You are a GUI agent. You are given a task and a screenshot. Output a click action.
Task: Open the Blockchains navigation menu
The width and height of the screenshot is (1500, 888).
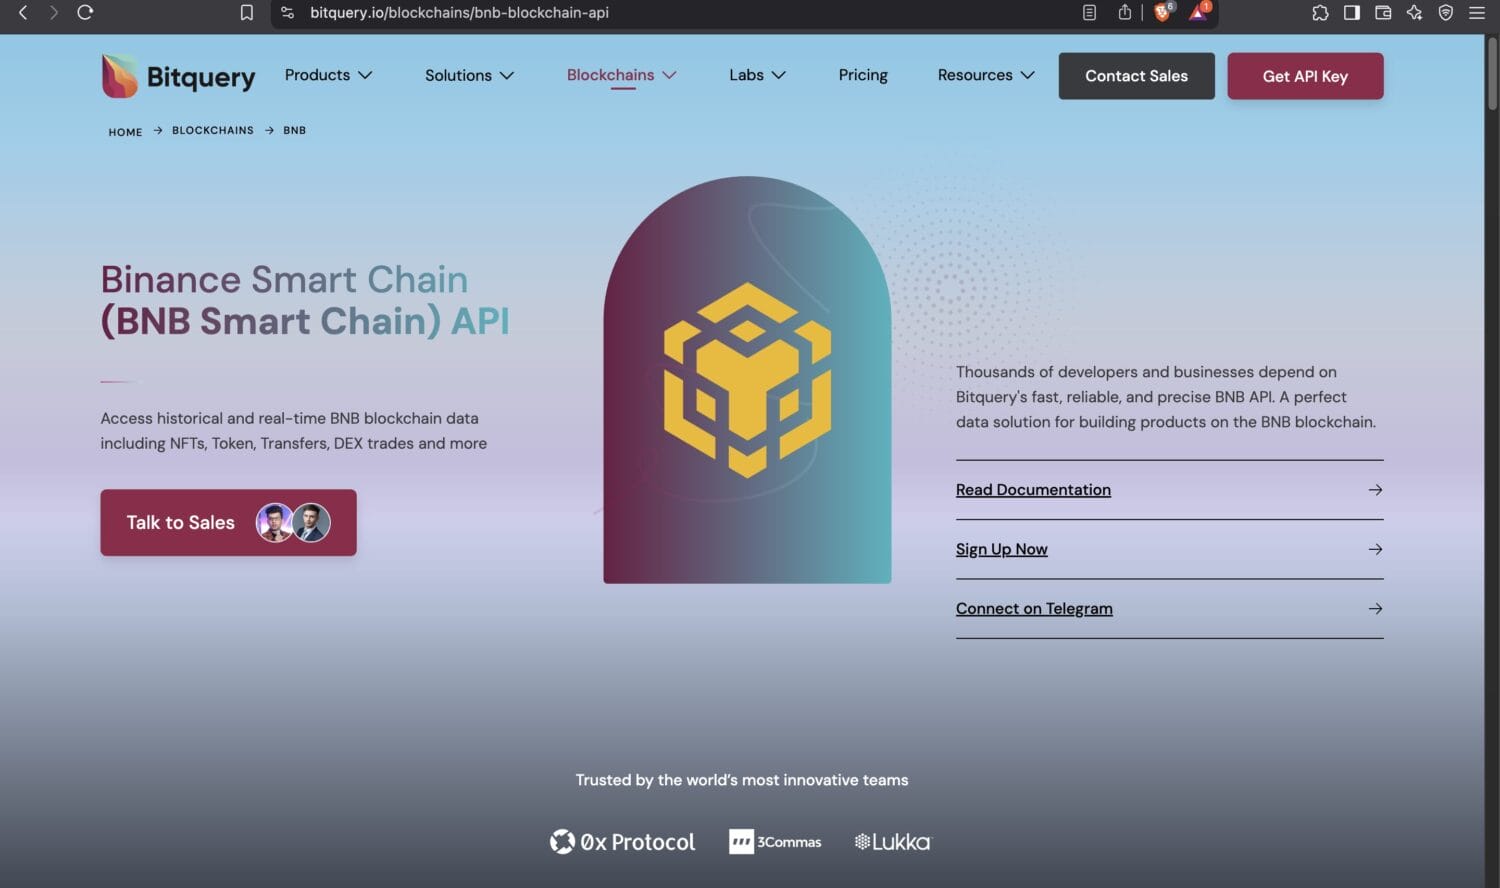click(621, 75)
